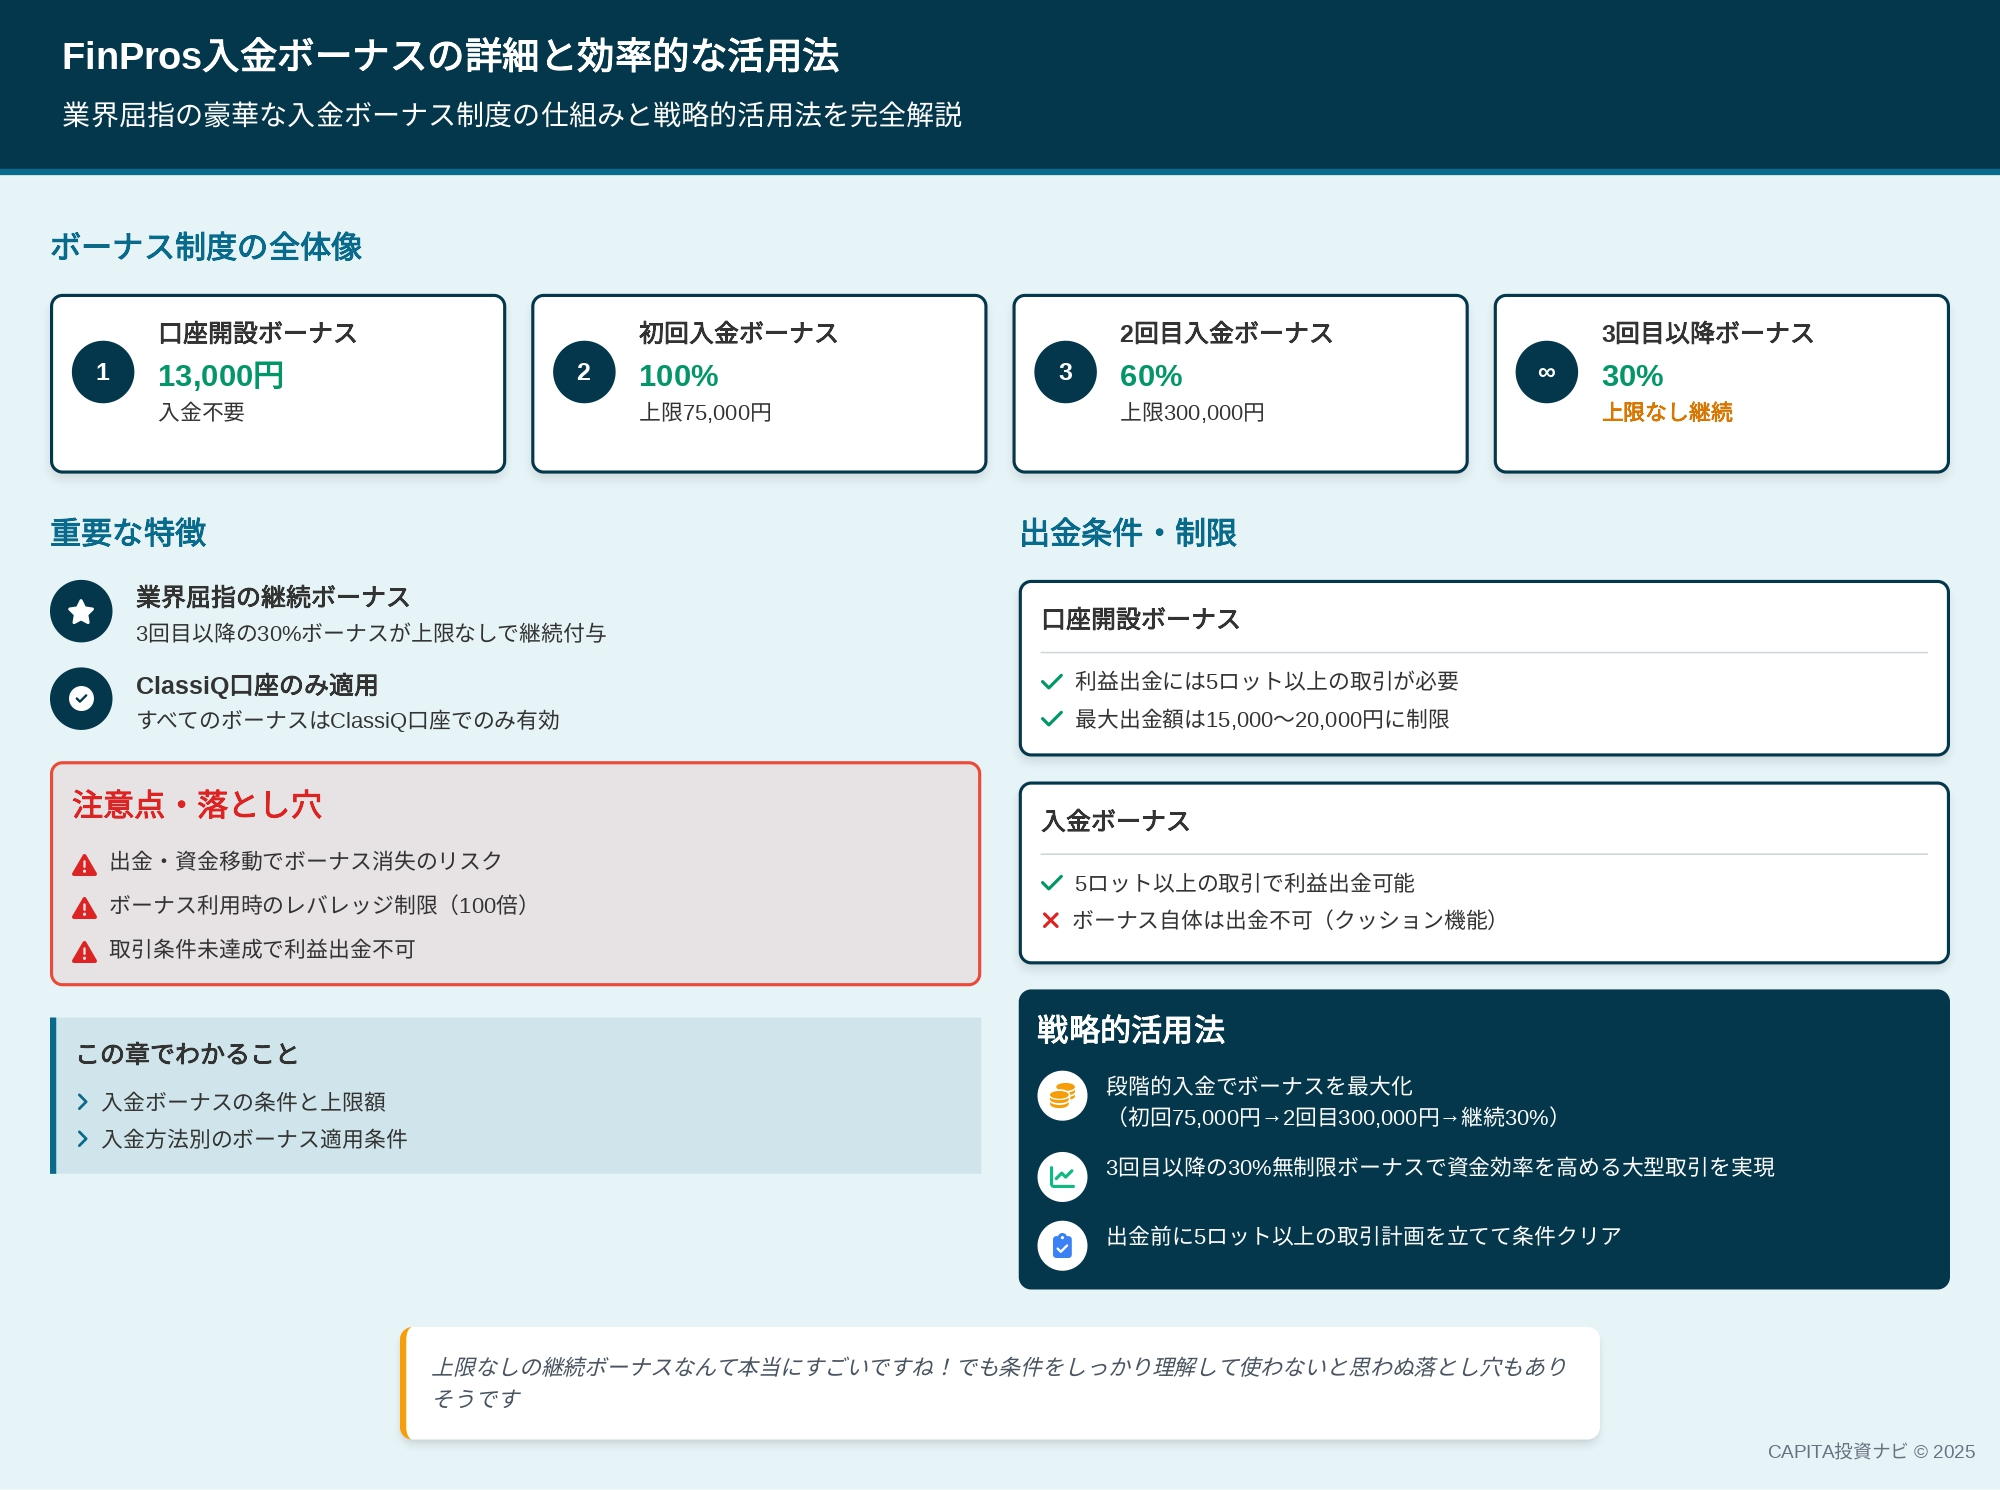Click the 口座開設ボーナス heading in withdrawal panel
Viewport: 2000px width, 1490px height.
(1140, 619)
